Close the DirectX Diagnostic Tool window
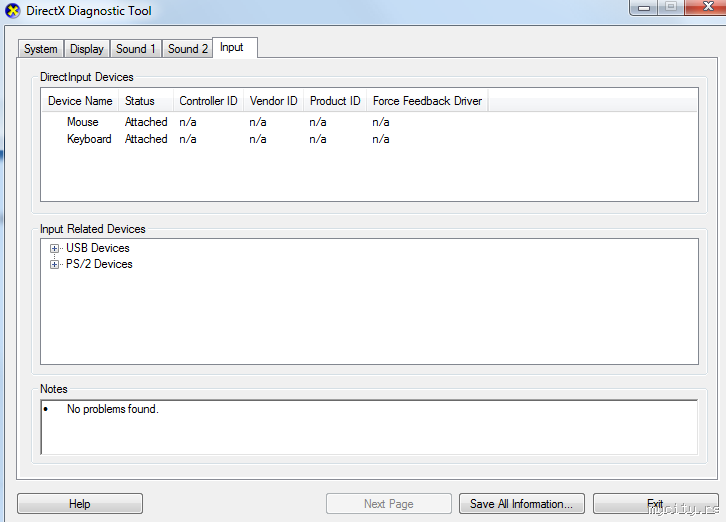This screenshot has width=726, height=522. (x=706, y=7)
